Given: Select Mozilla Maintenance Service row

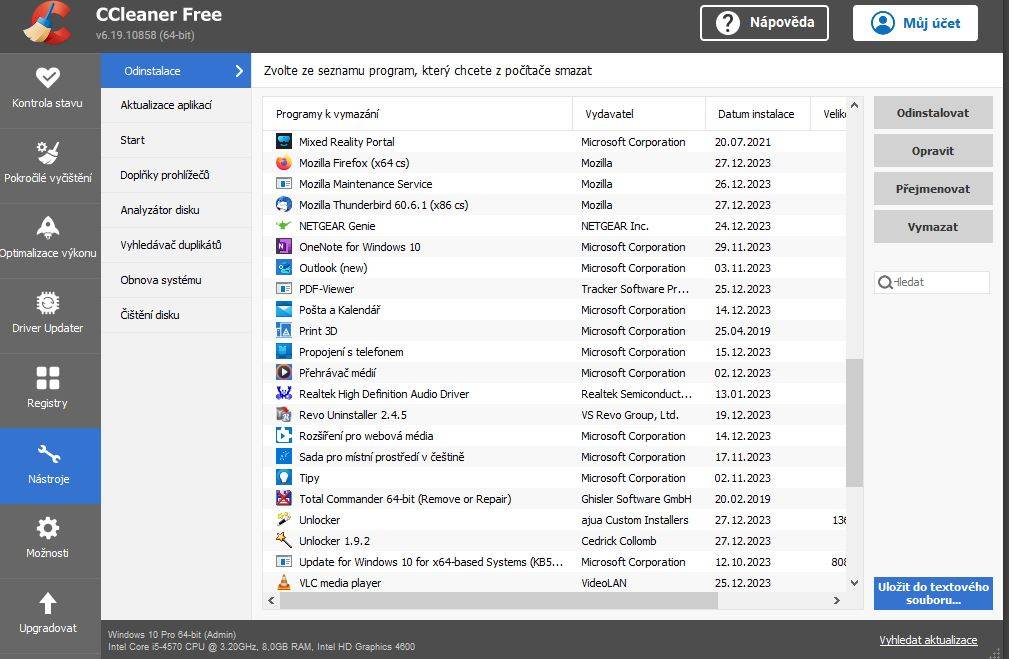Looking at the screenshot, I should [x=555, y=184].
